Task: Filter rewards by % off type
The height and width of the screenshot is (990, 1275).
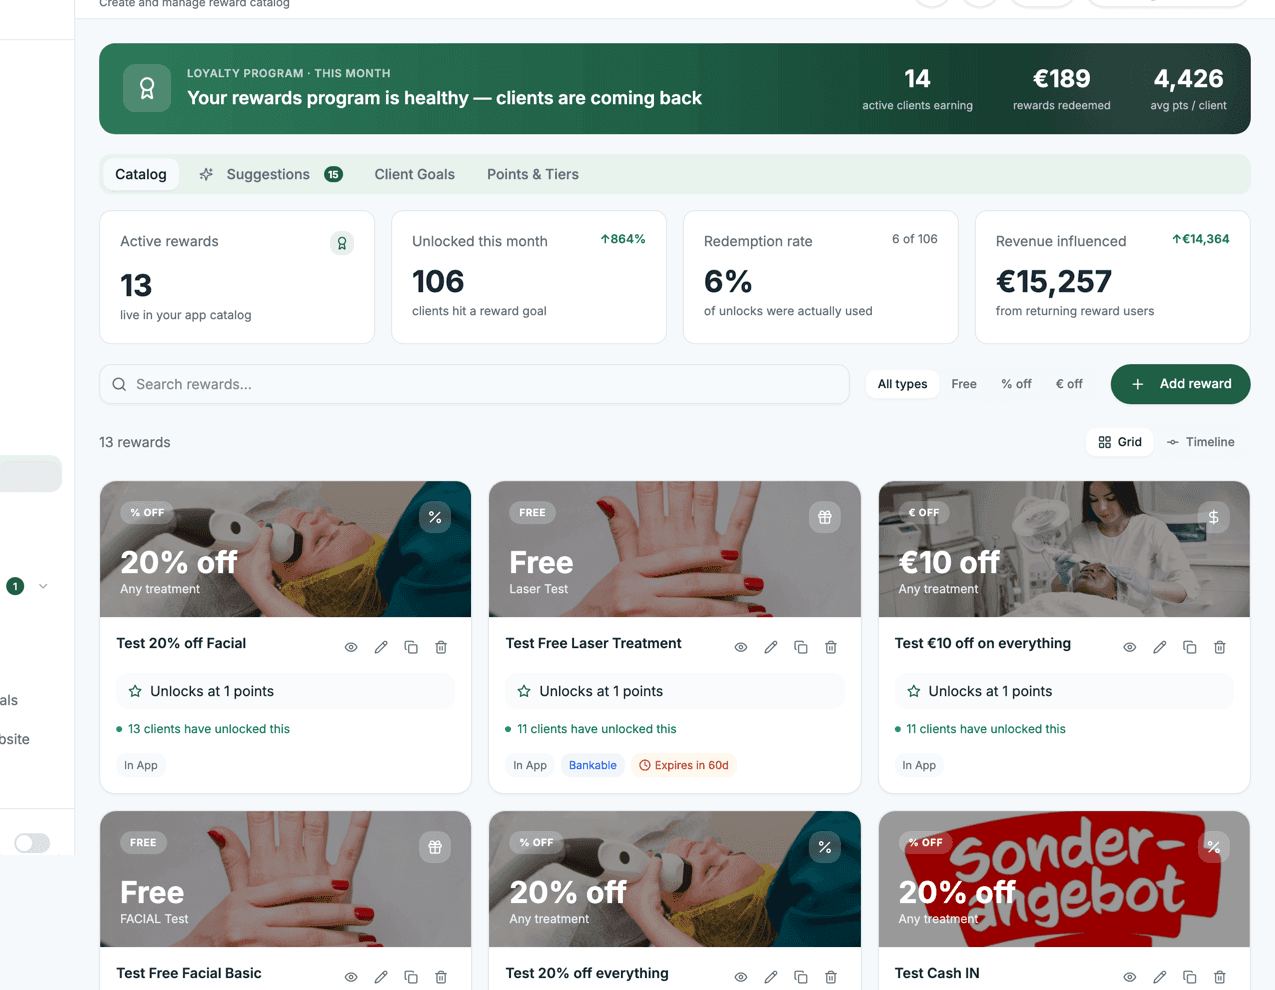Action: click(x=1016, y=384)
